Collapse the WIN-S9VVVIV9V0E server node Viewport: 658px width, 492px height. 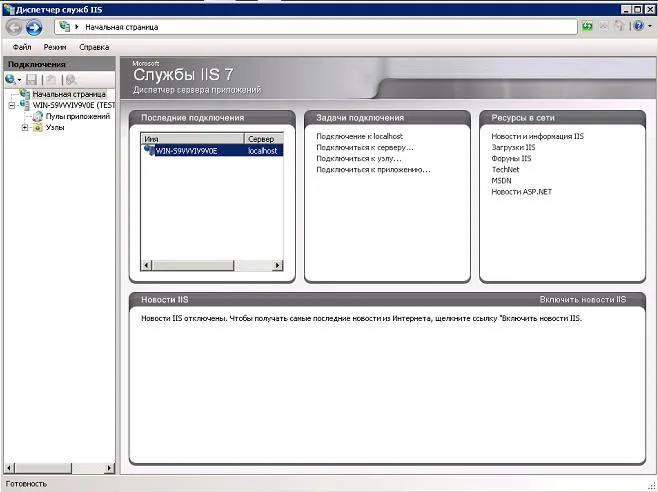click(12, 105)
